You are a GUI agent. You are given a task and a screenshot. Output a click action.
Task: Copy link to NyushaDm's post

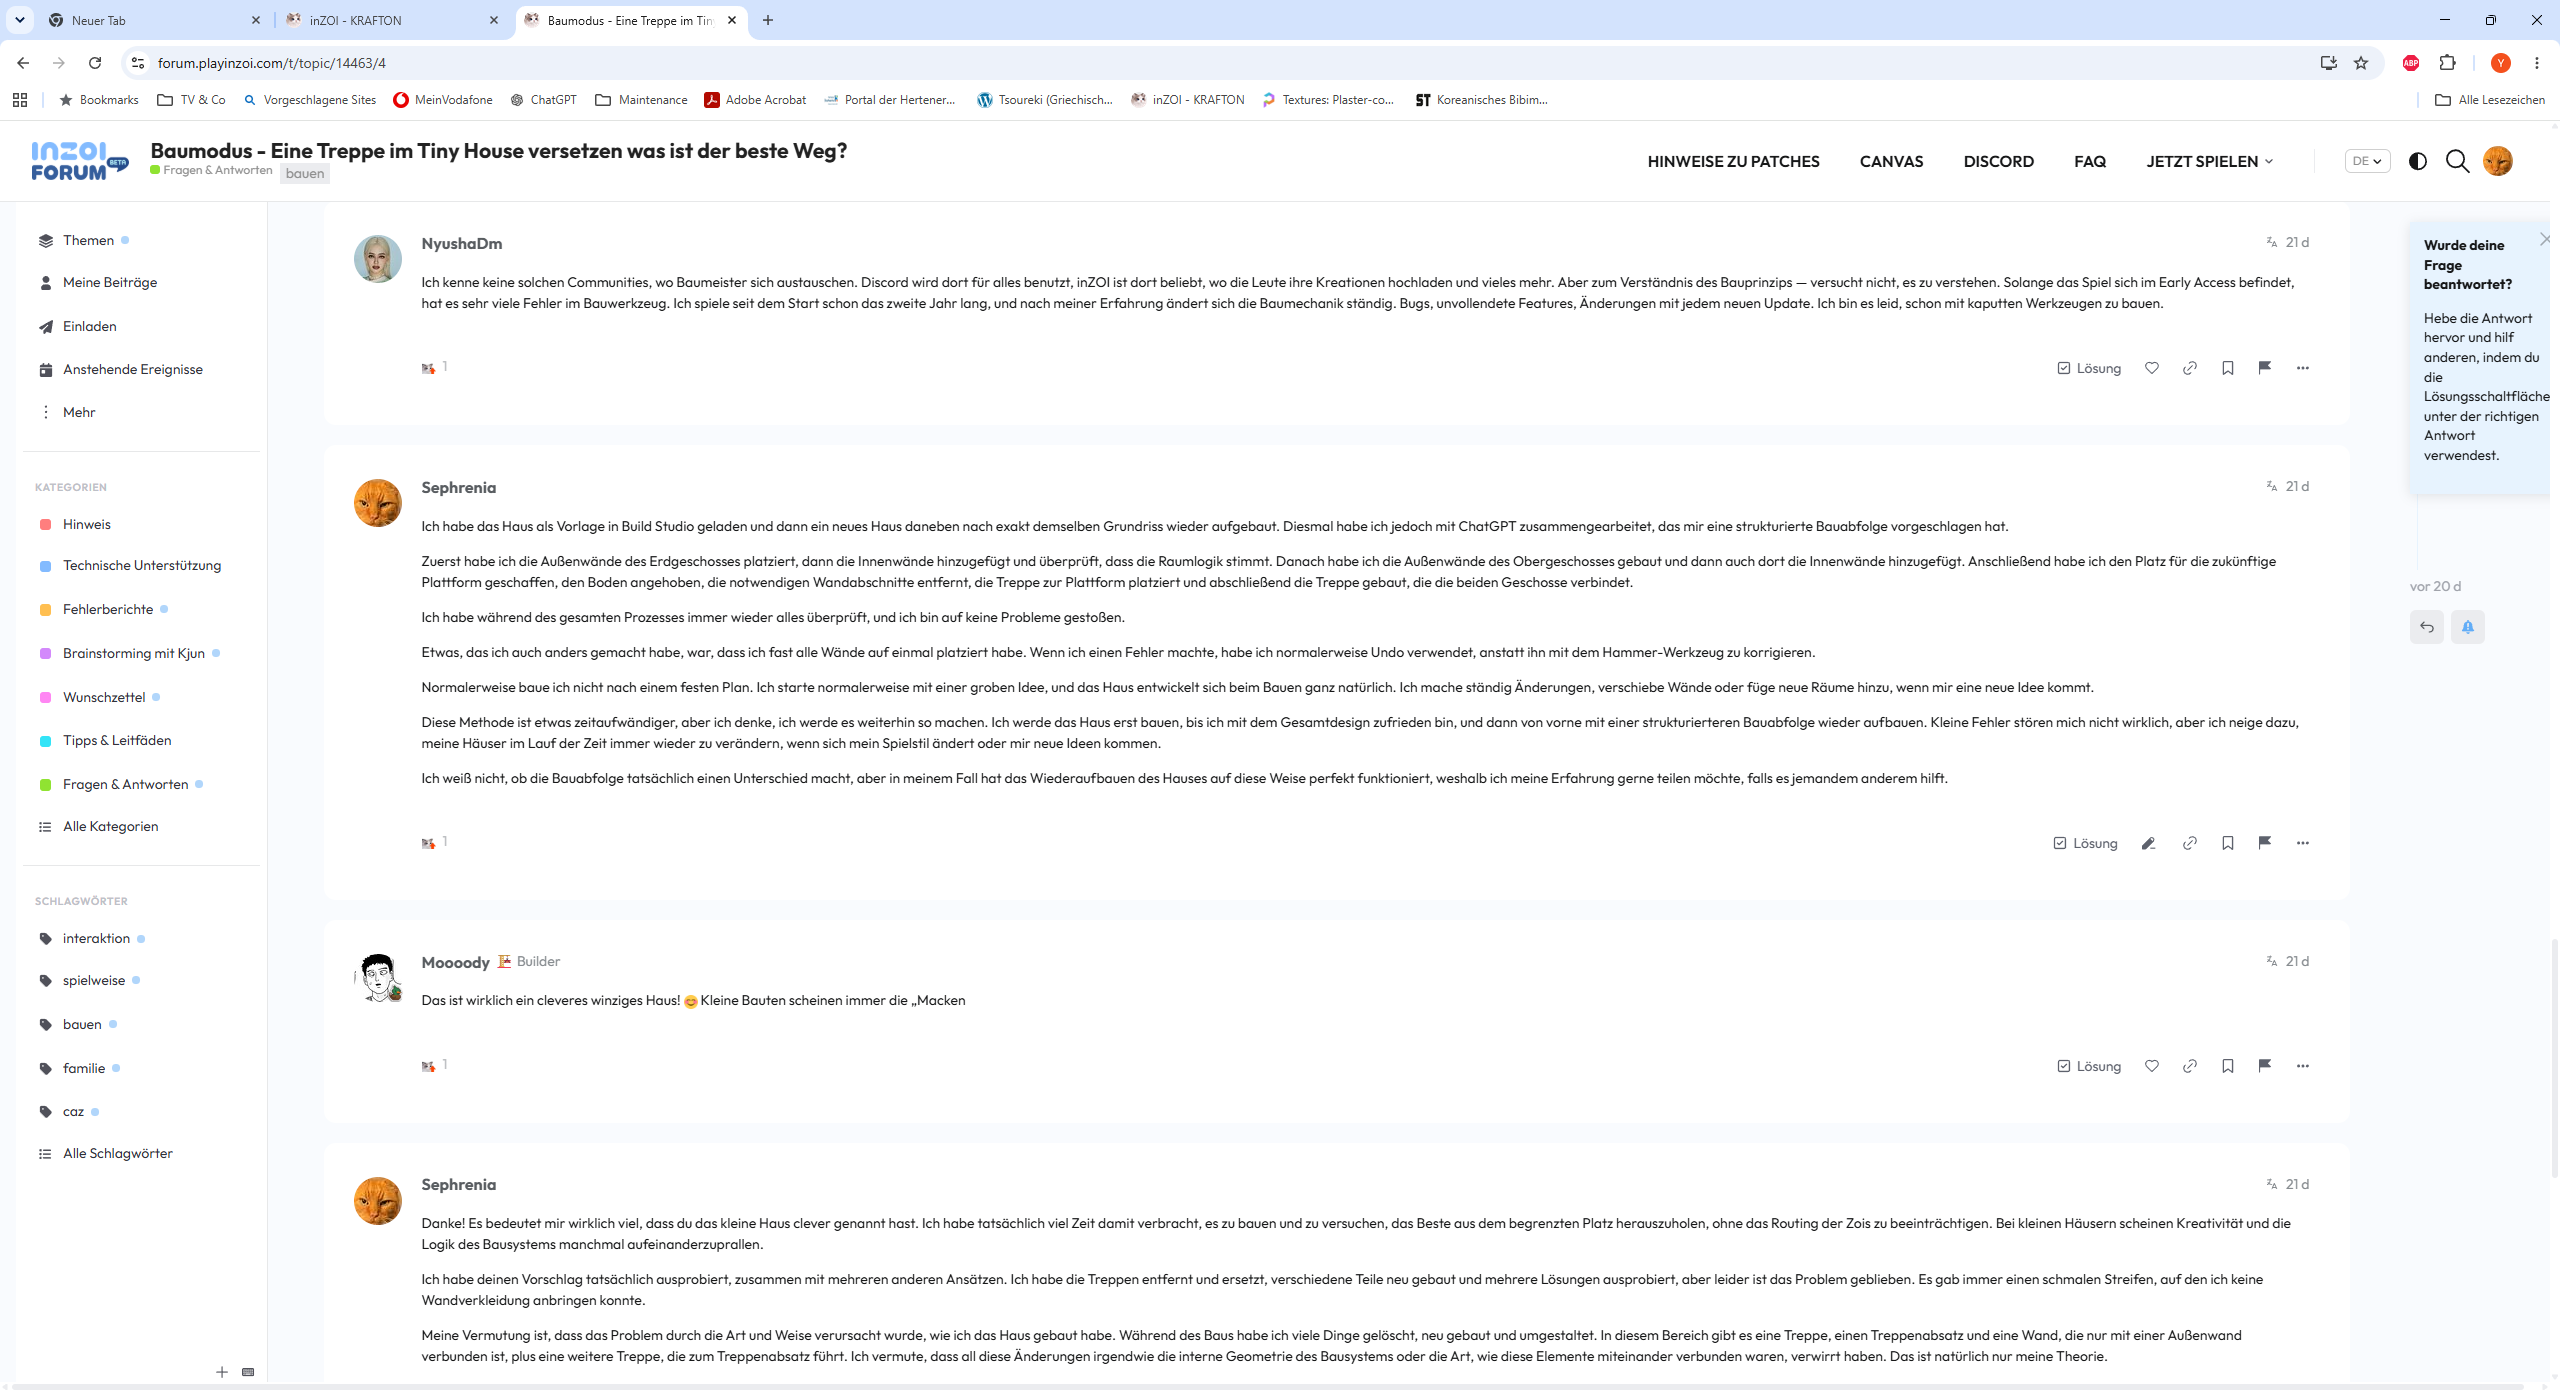[x=2190, y=368]
